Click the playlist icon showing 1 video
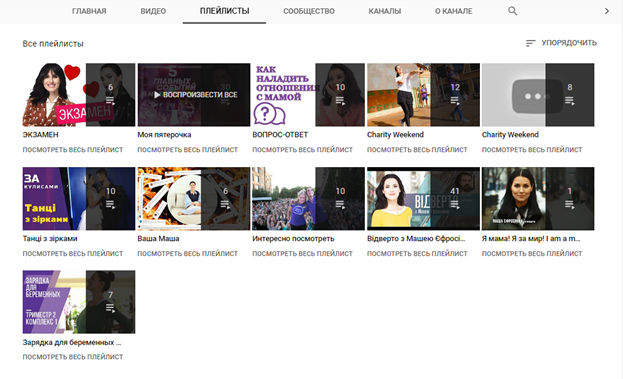 click(570, 205)
